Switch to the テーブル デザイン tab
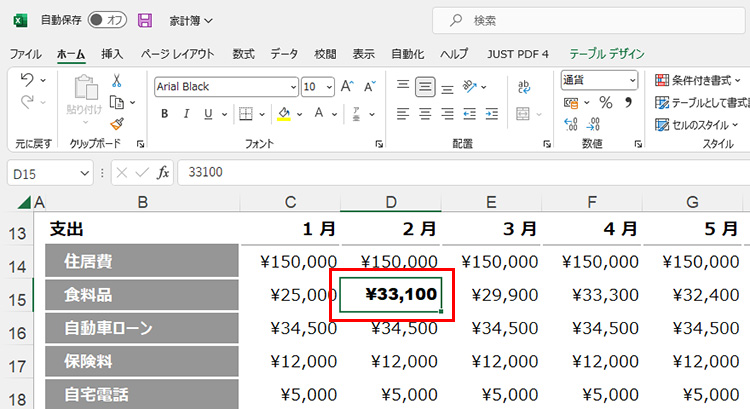This screenshot has width=750, height=409. coord(606,54)
